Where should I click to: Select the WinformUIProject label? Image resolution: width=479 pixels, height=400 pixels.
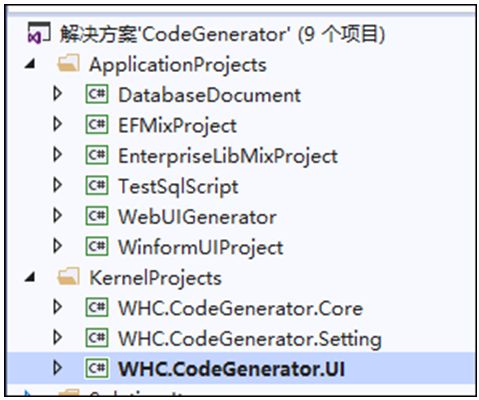coord(201,247)
